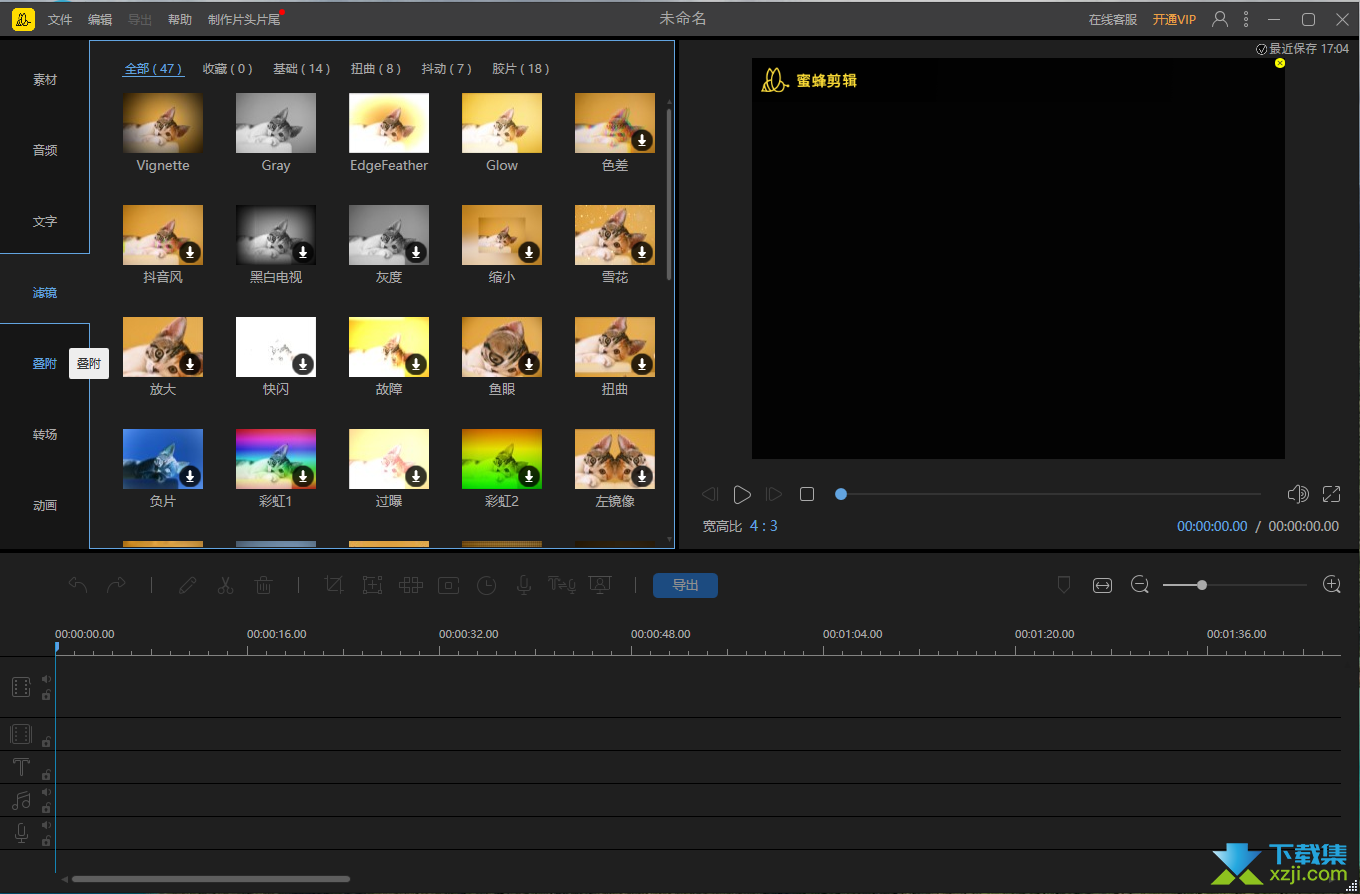Image resolution: width=1360 pixels, height=894 pixels.
Task: Switch to the 音频 sidebar tab
Action: [x=45, y=150]
